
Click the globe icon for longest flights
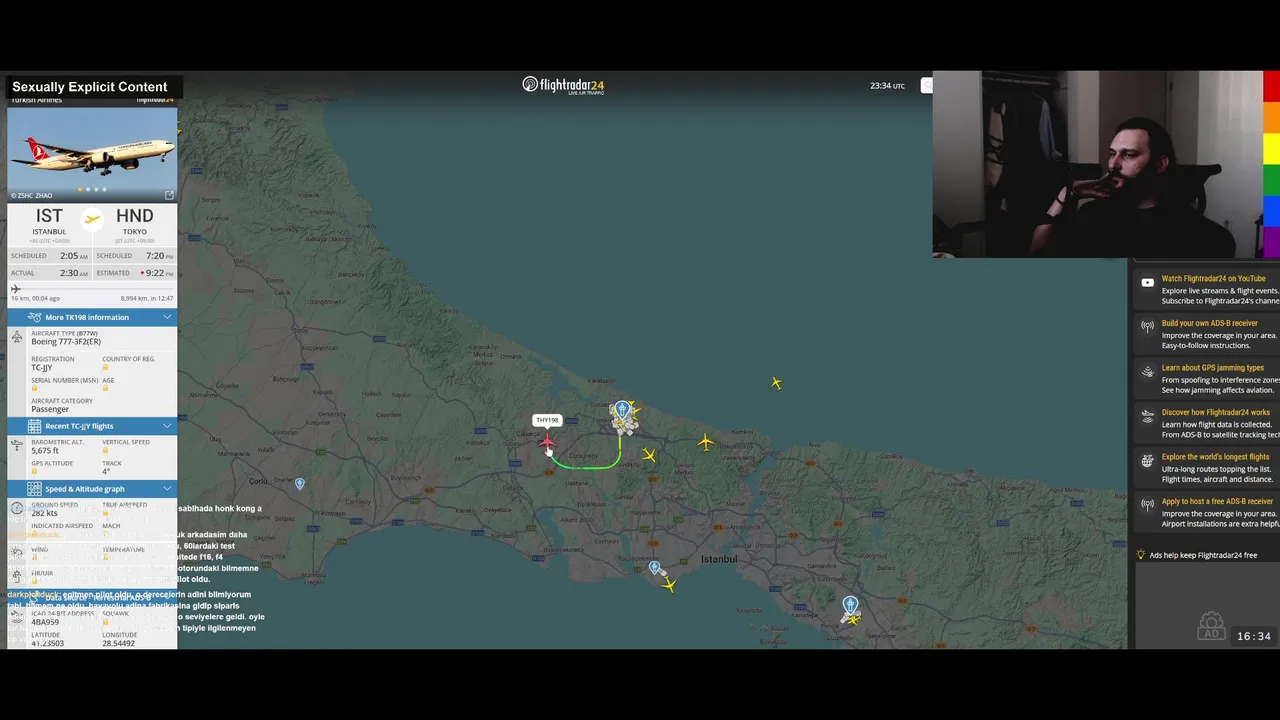(1147, 461)
